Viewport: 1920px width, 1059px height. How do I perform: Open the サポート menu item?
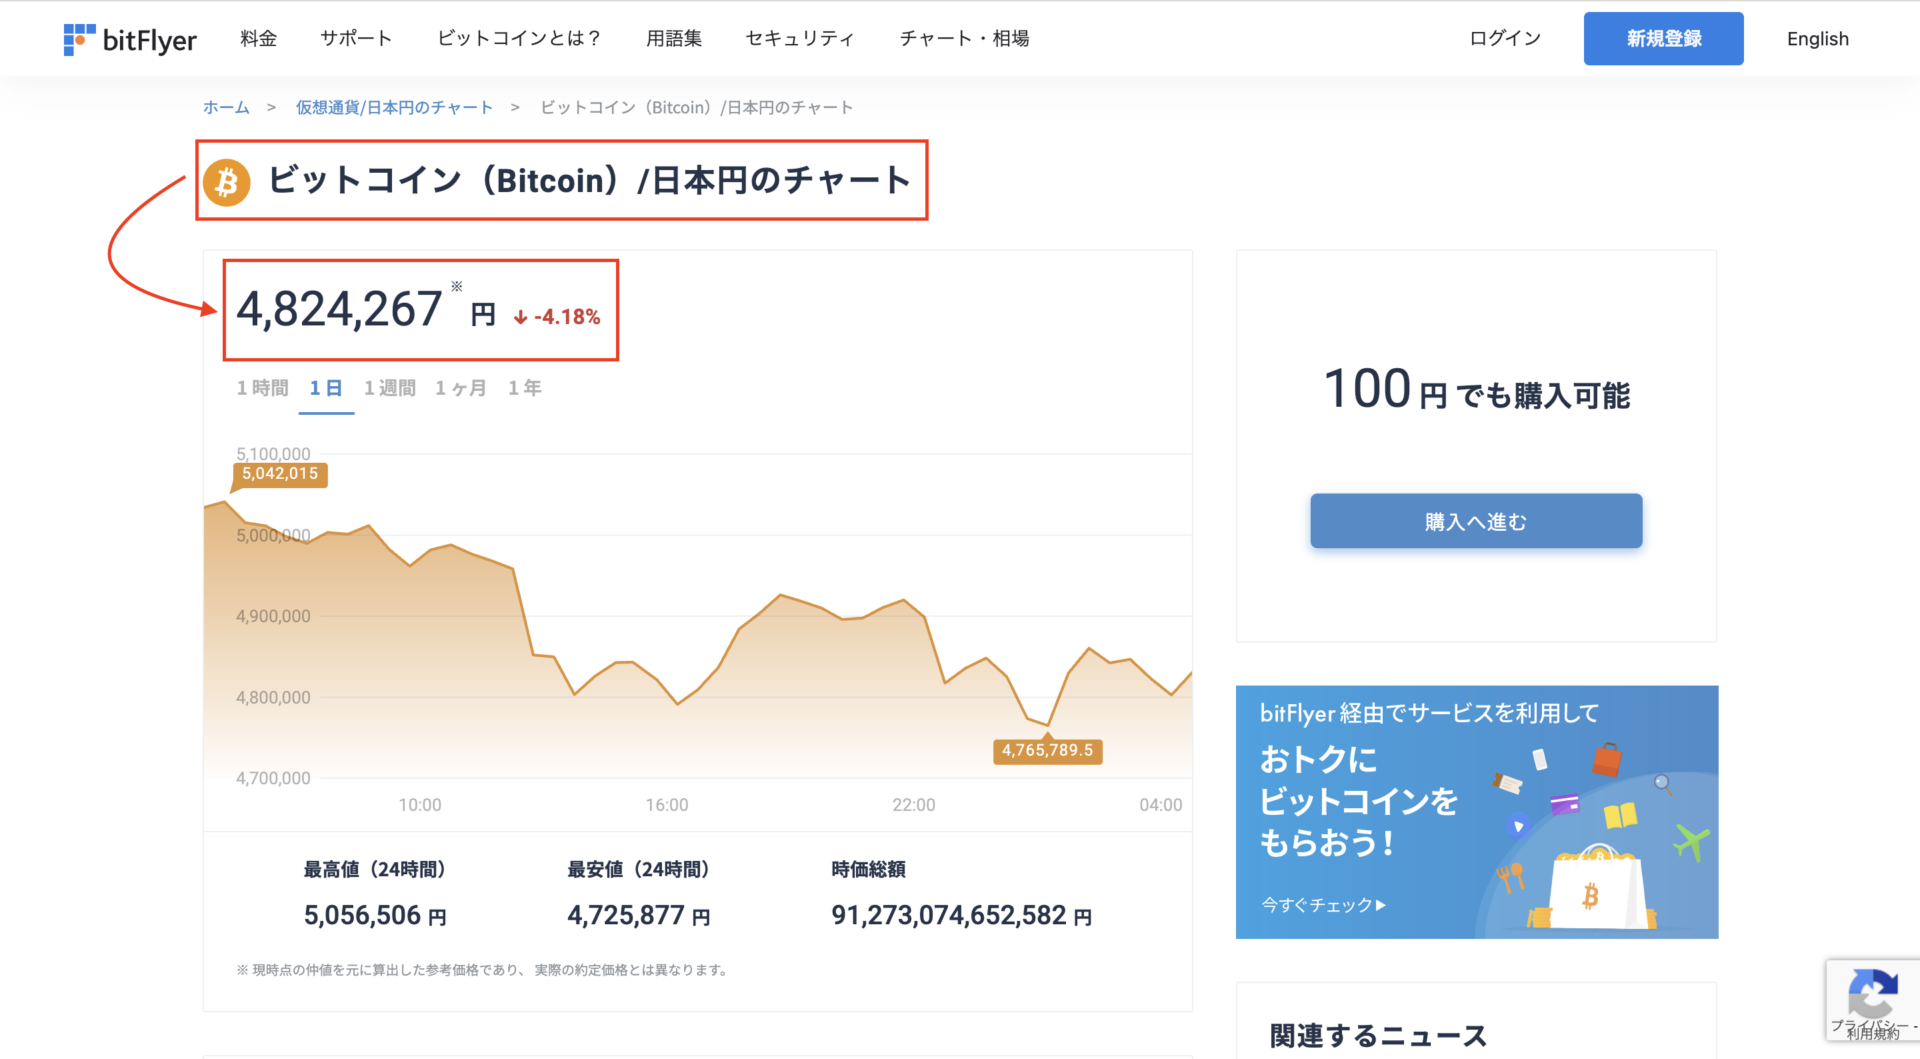pos(356,38)
